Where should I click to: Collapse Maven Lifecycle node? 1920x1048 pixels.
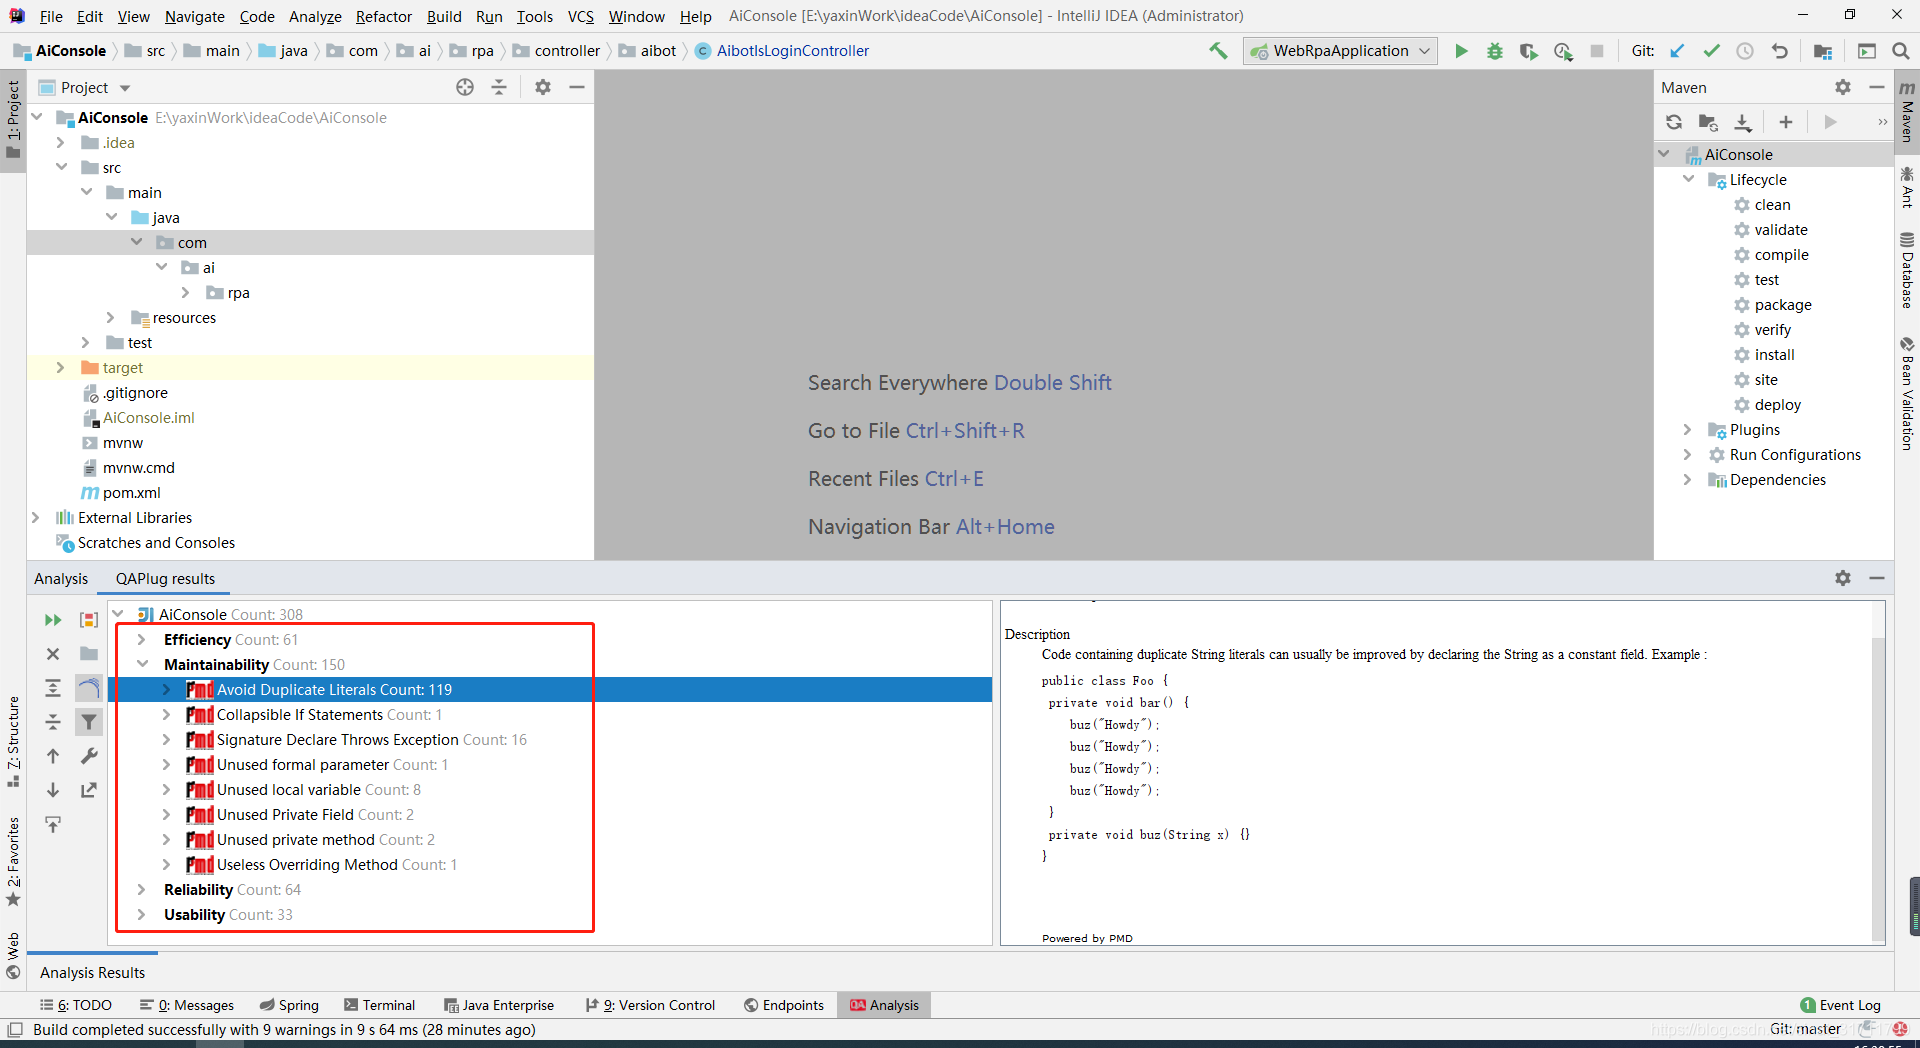[1688, 180]
